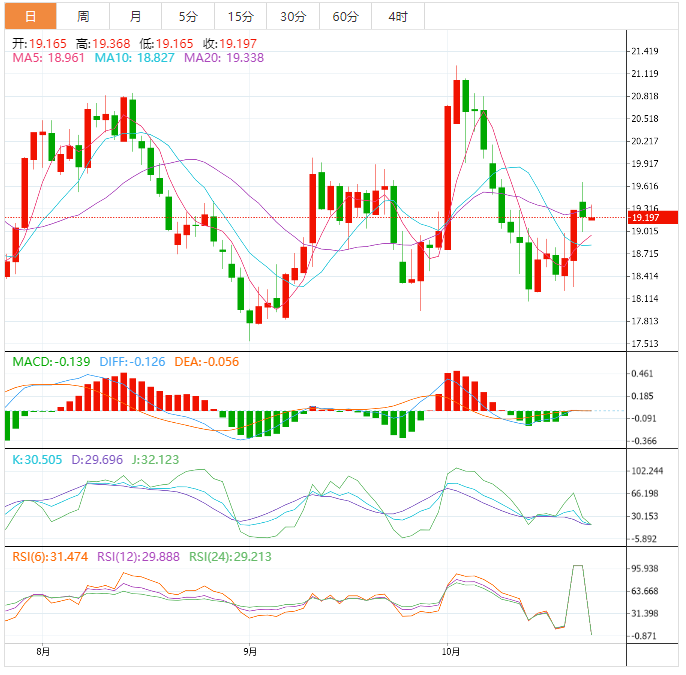Click the 95.938 RSI axis label

(x=645, y=569)
